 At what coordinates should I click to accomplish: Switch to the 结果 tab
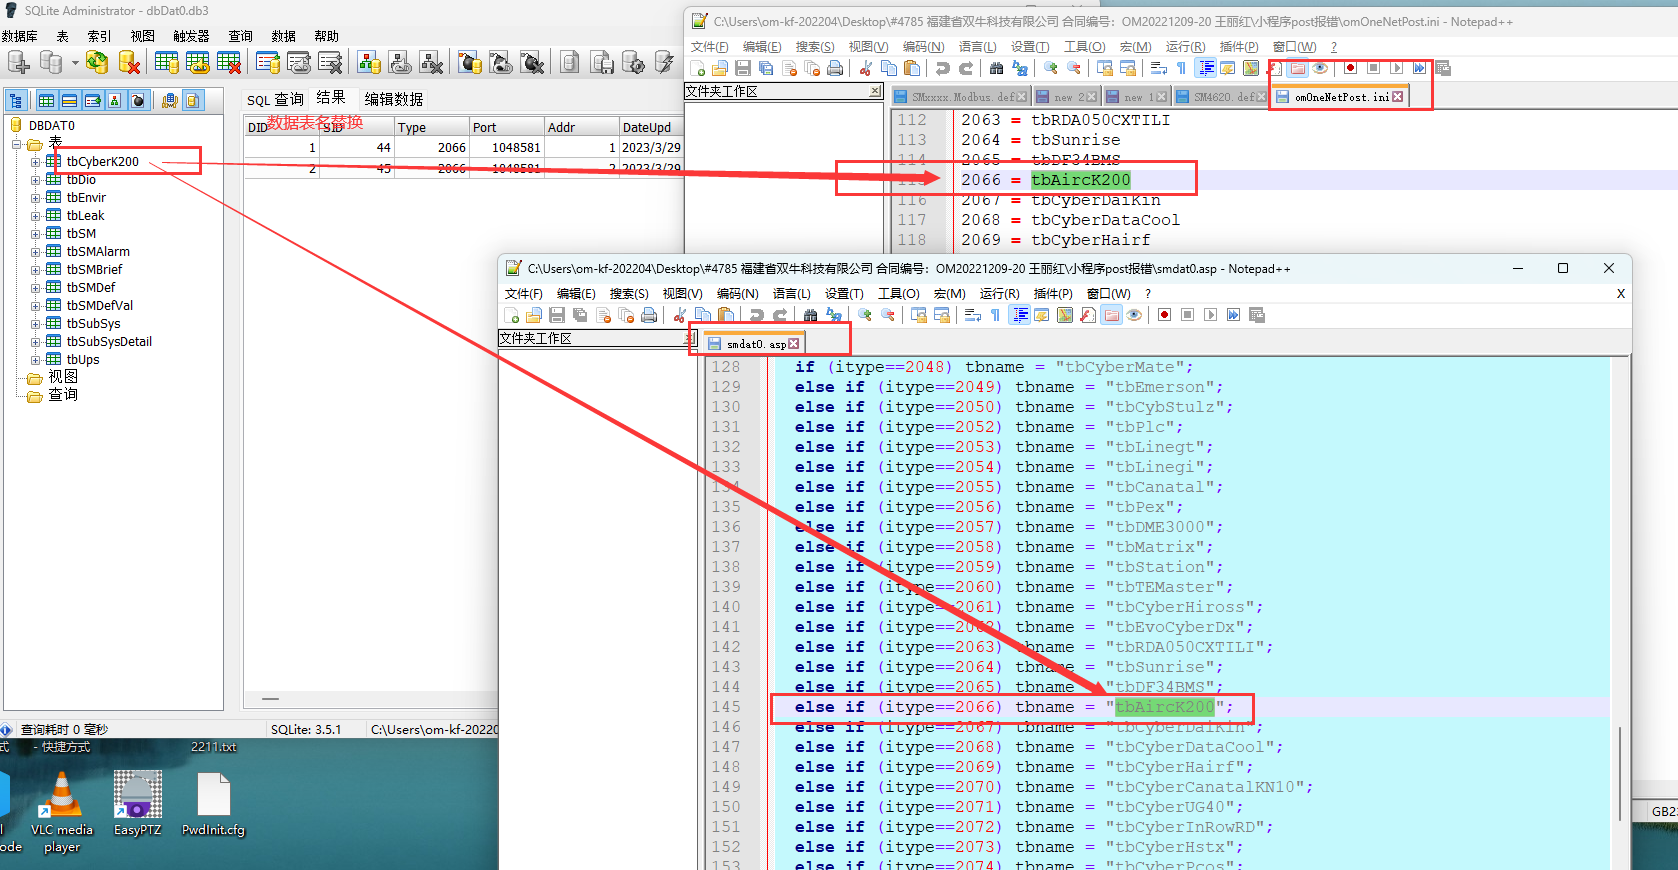tap(331, 97)
